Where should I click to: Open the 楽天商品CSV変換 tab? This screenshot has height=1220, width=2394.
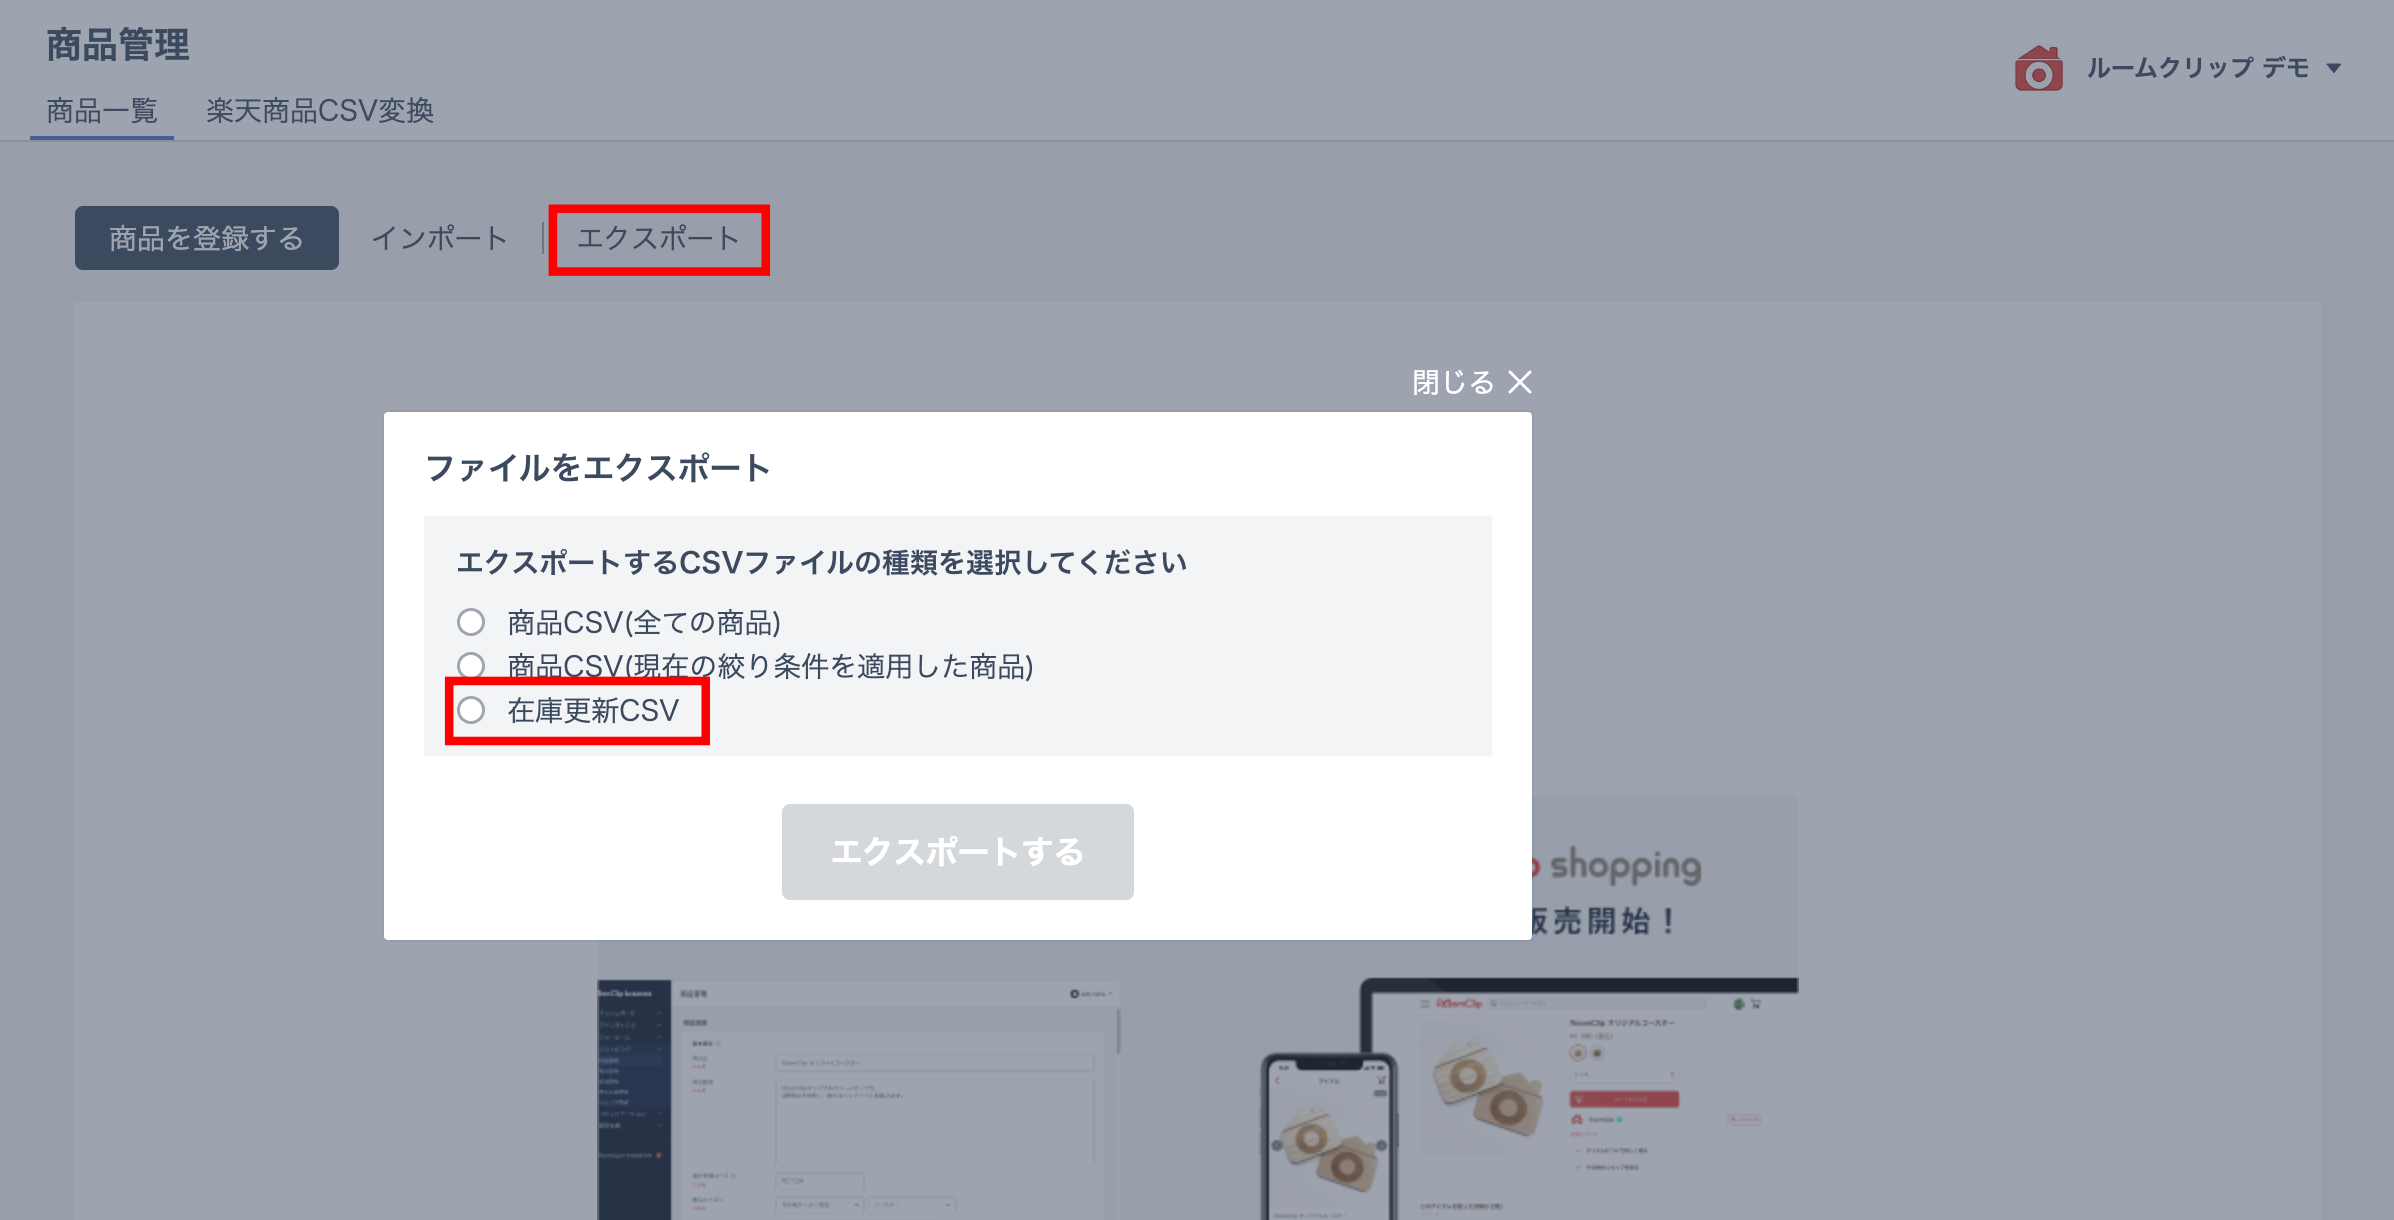point(320,110)
